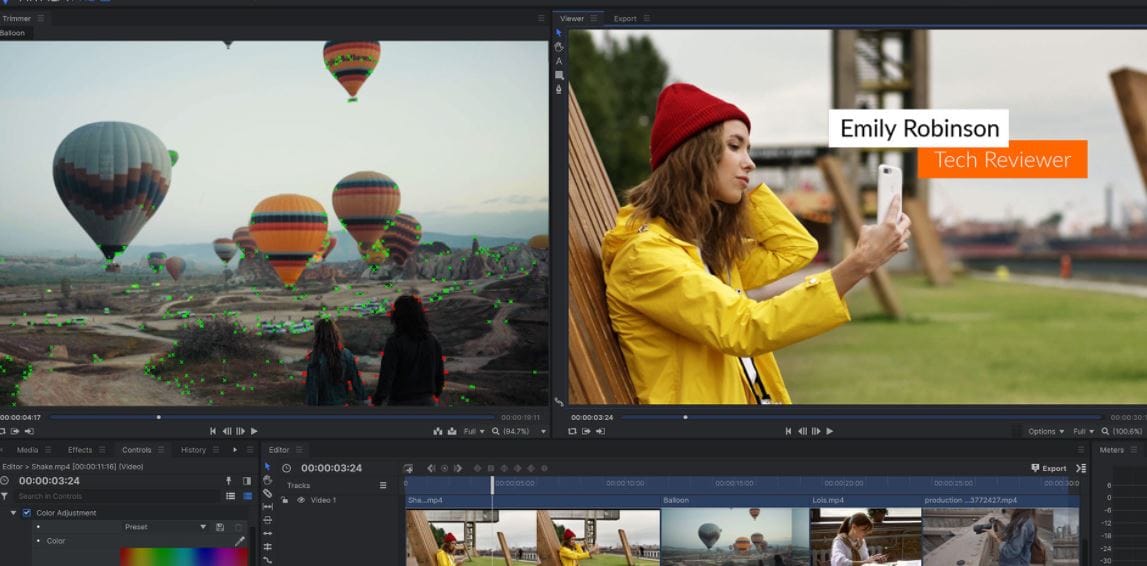This screenshot has height=566, width=1147.
Task: Select the Hand tool in Viewer toolbar
Action: click(559, 47)
